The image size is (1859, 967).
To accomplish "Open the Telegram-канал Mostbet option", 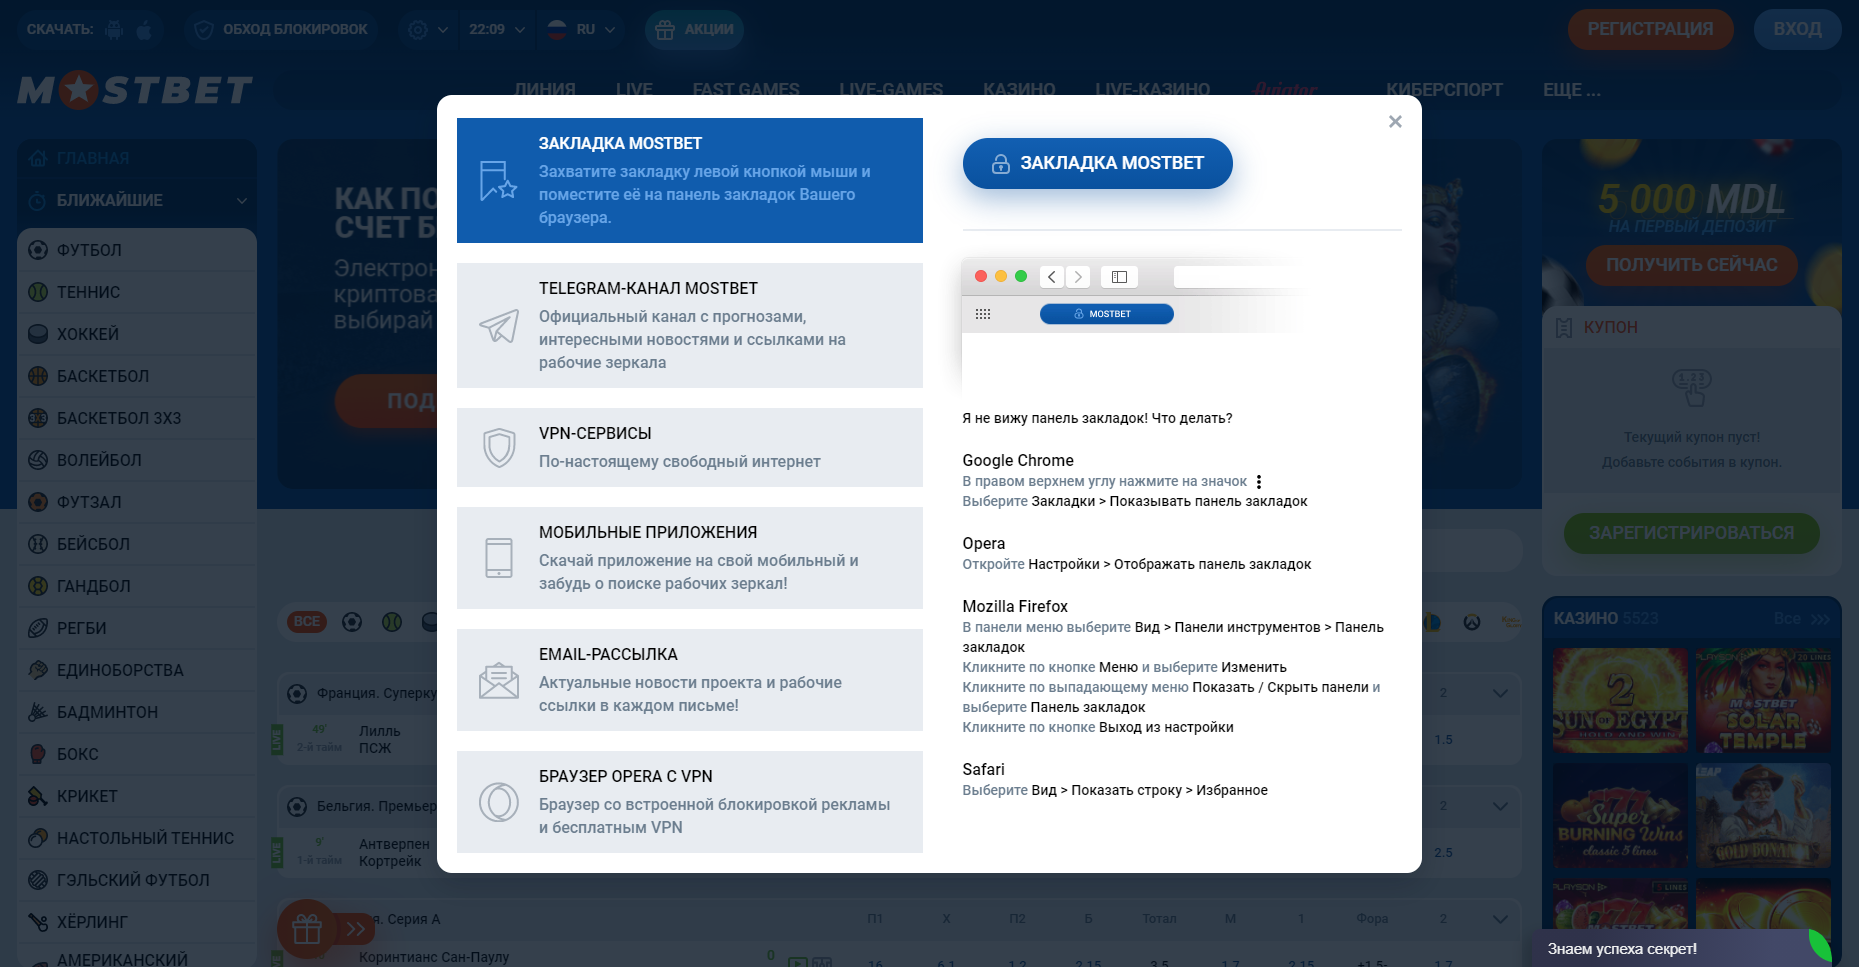I will 689,325.
